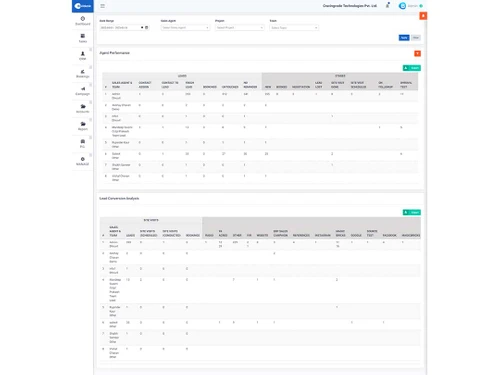Export the Lead Conversion Analysis table
This screenshot has height=375, width=500.
coord(412,212)
